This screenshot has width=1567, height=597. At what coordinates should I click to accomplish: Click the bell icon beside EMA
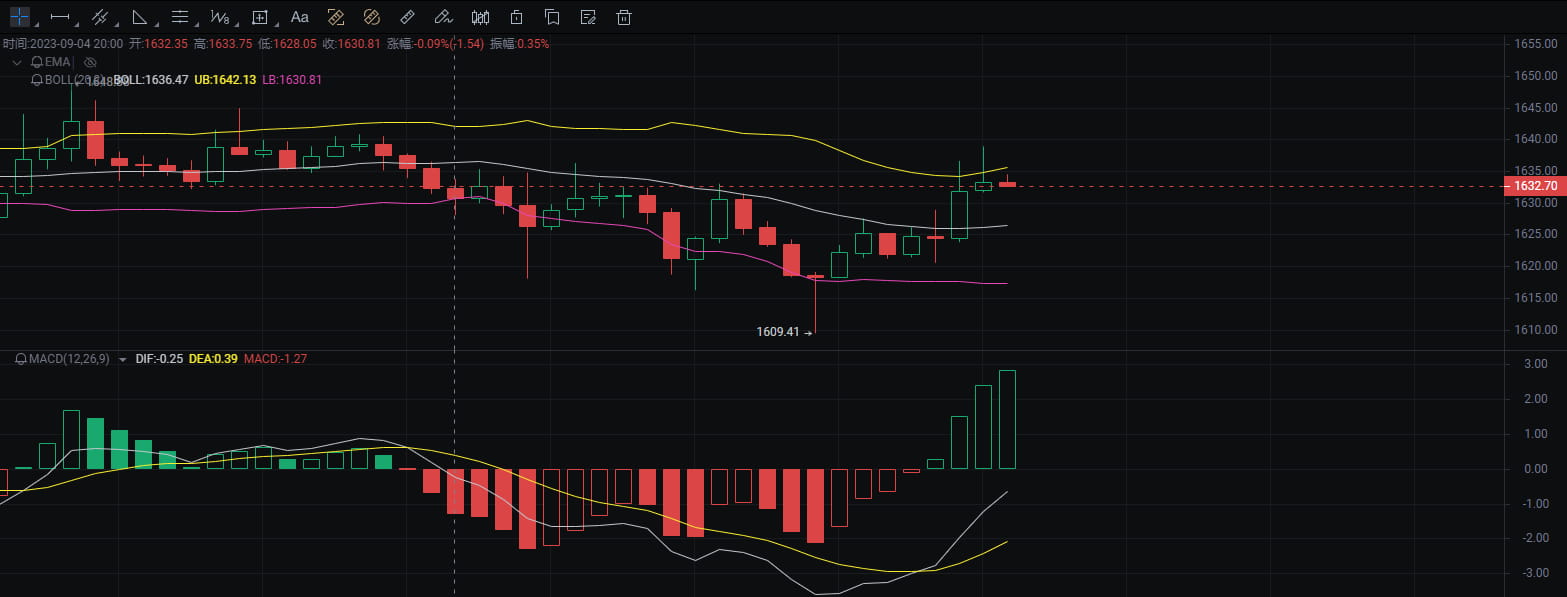click(x=37, y=62)
